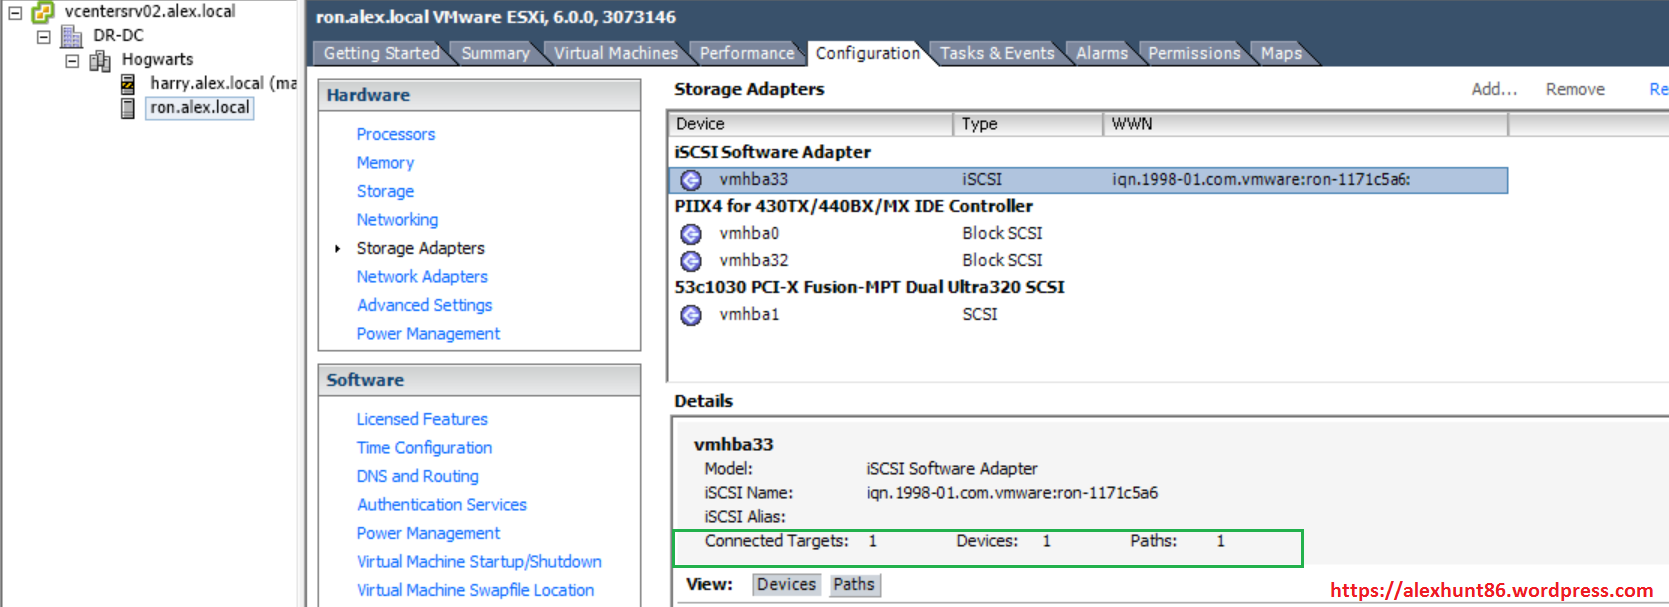Image resolution: width=1669 pixels, height=607 pixels.
Task: Open the Storage hardware link
Action: (385, 191)
